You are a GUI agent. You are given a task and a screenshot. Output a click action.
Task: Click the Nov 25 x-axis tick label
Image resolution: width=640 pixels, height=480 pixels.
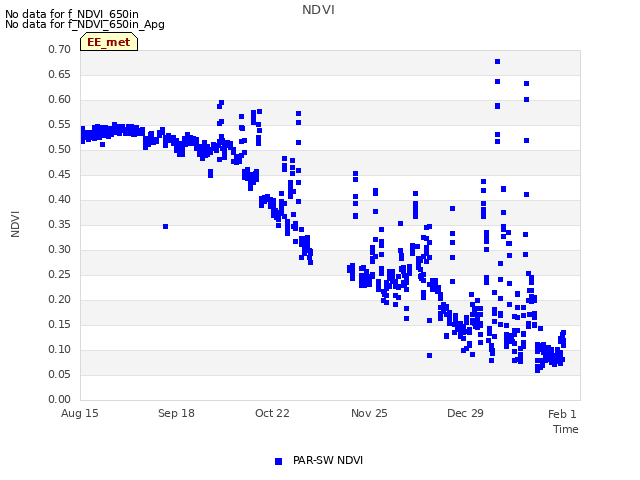pos(369,413)
